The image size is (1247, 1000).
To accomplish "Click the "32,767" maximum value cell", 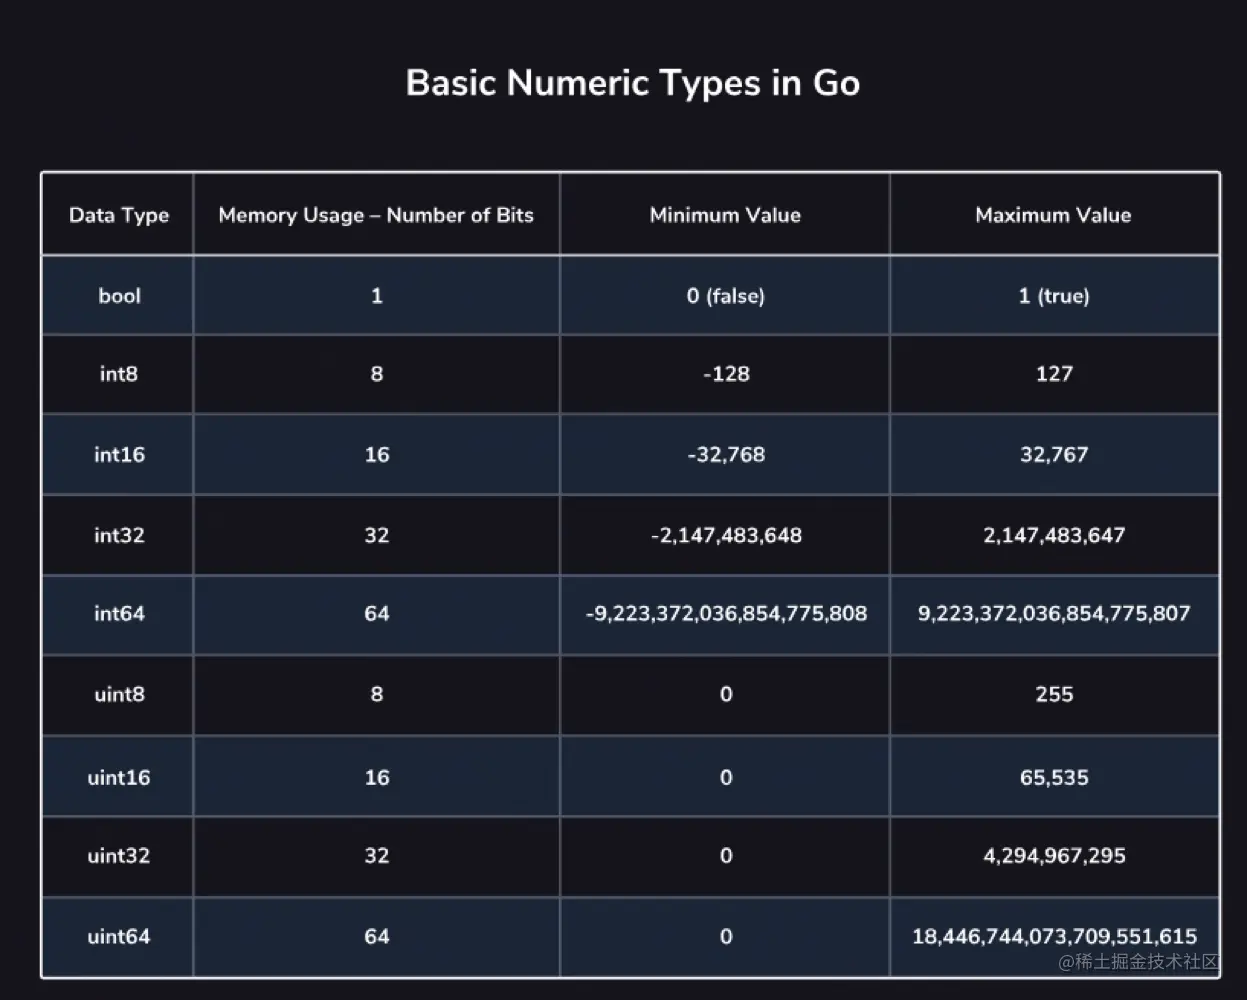I will [x=1054, y=455].
